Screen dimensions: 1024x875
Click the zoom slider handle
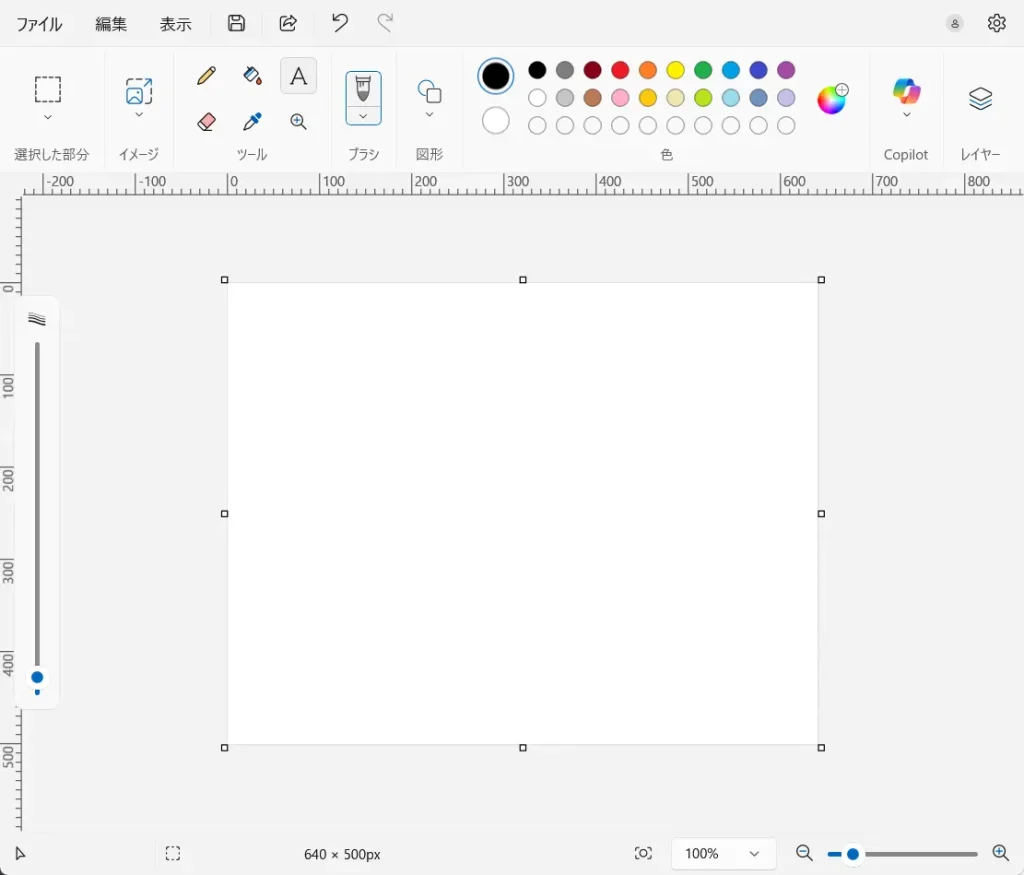[852, 853]
